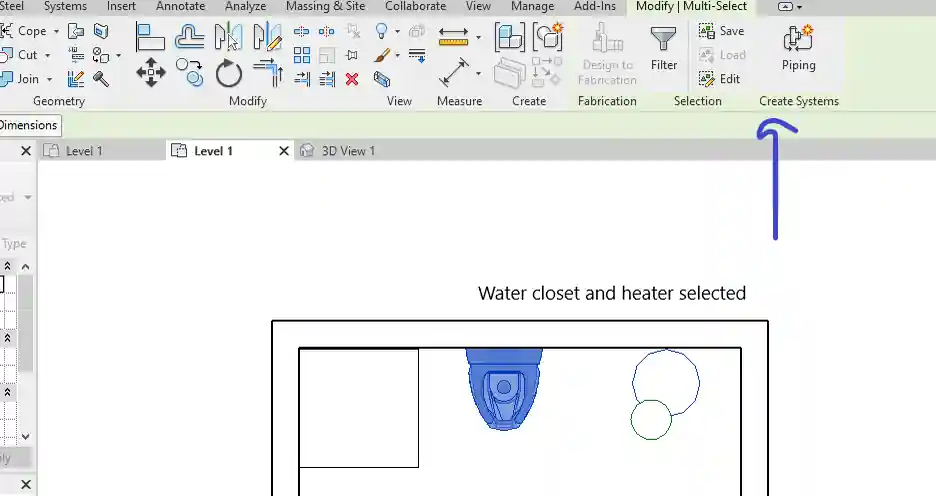Open the selection Filter tool
Image resolution: width=936 pixels, height=496 pixels.
click(x=663, y=47)
